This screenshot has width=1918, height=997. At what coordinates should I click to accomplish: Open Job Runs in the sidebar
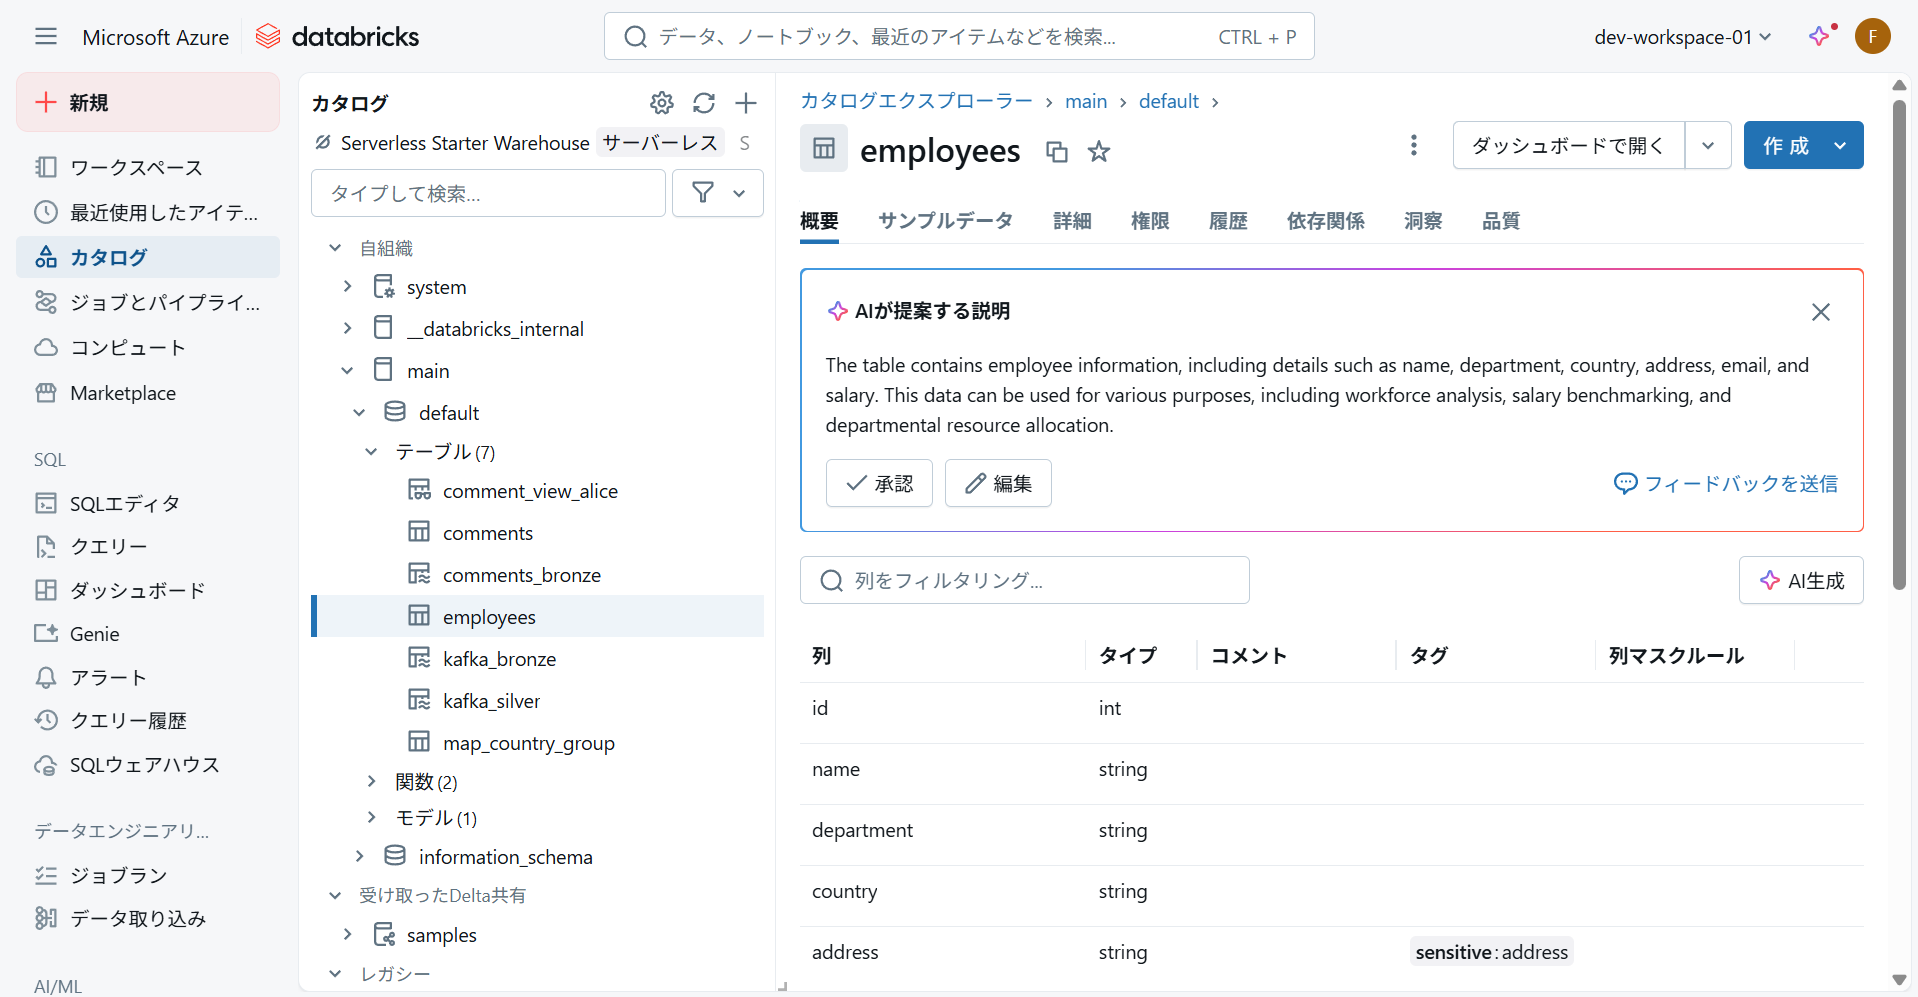pyautogui.click(x=148, y=875)
